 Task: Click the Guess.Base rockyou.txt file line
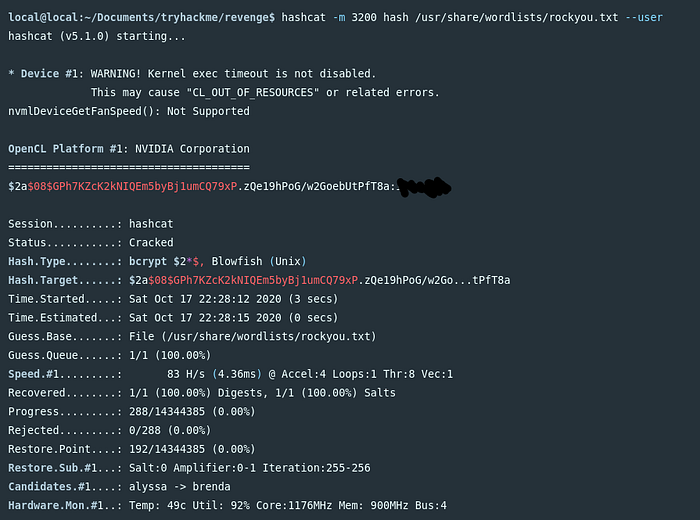click(191, 336)
